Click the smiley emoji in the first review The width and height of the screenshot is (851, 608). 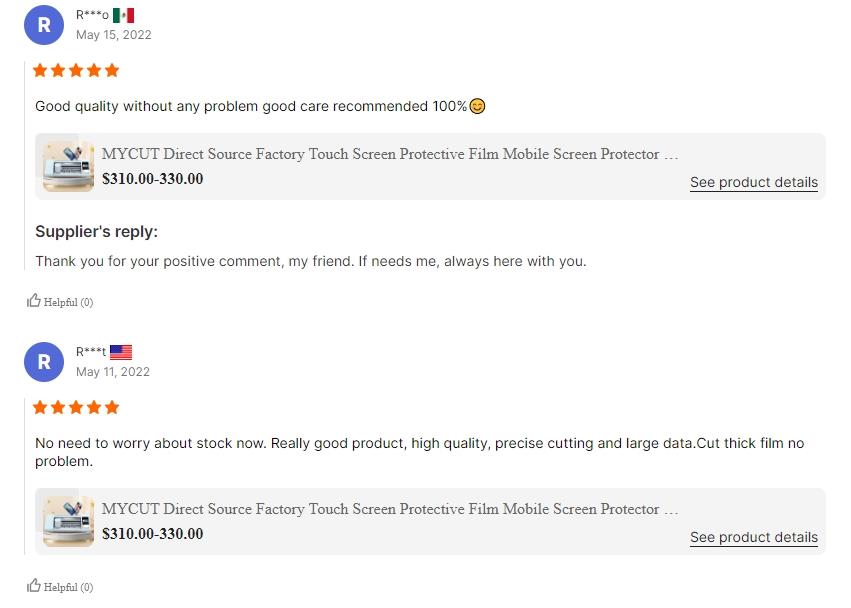(x=478, y=106)
